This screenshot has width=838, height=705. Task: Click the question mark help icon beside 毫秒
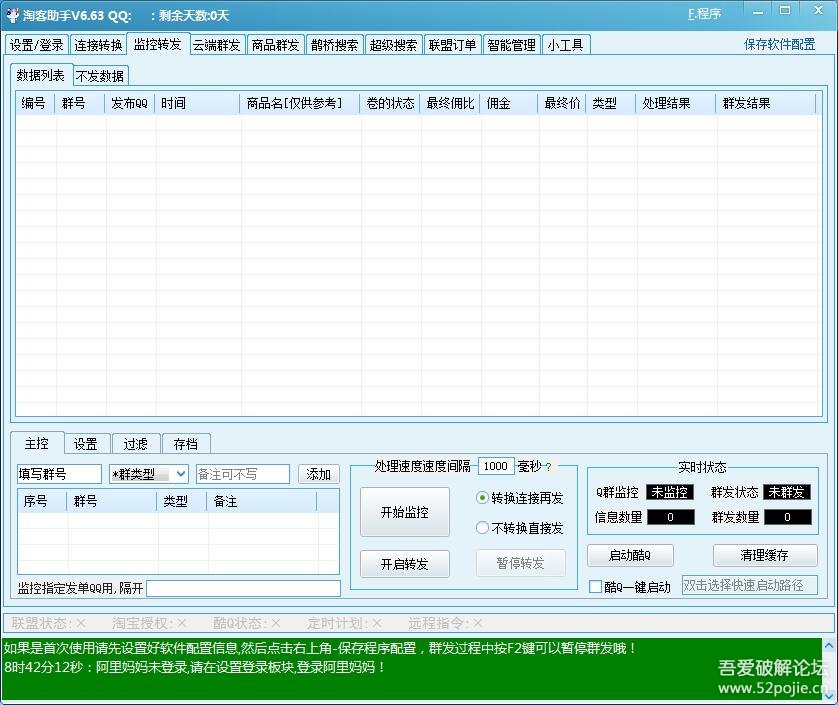[x=548, y=467]
